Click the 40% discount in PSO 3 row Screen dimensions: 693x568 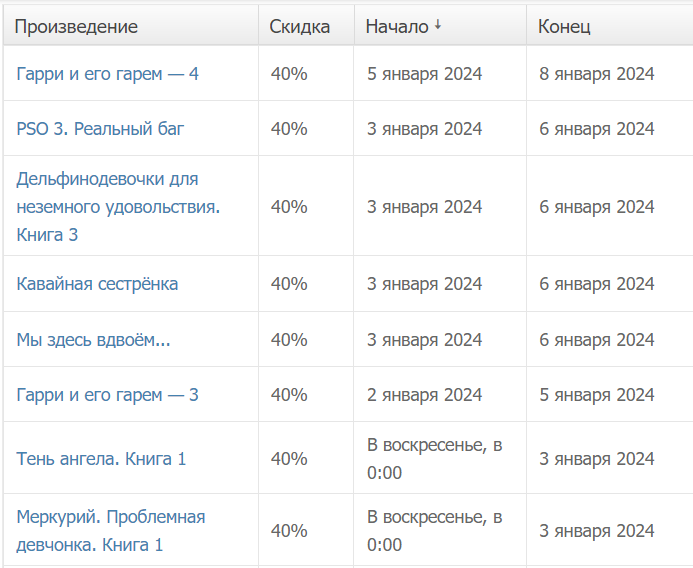pyautogui.click(x=289, y=129)
